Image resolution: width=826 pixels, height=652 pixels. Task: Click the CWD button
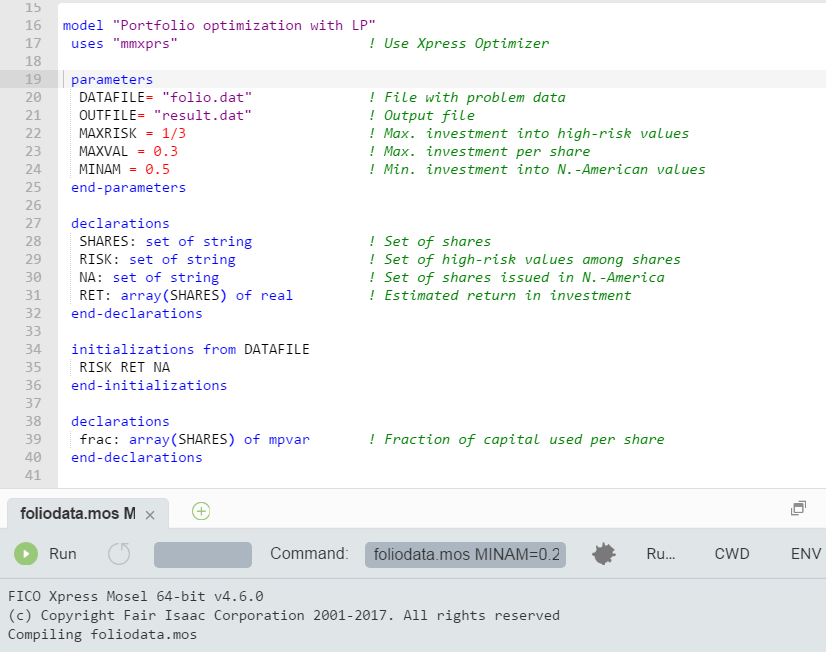(x=732, y=554)
